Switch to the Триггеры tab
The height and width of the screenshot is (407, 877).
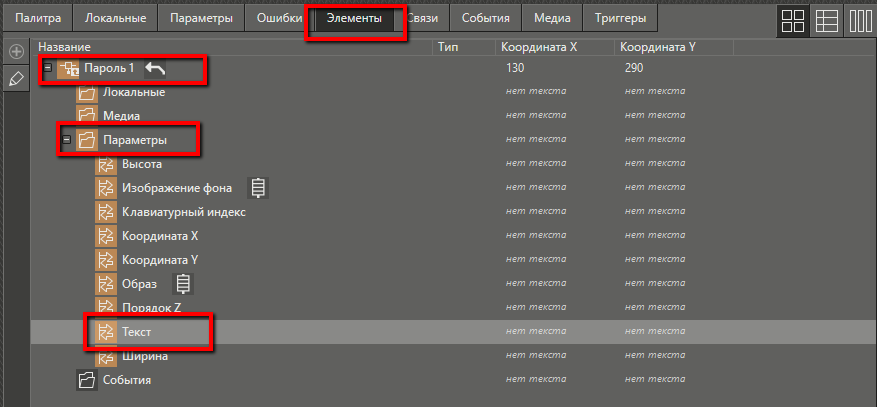(620, 19)
